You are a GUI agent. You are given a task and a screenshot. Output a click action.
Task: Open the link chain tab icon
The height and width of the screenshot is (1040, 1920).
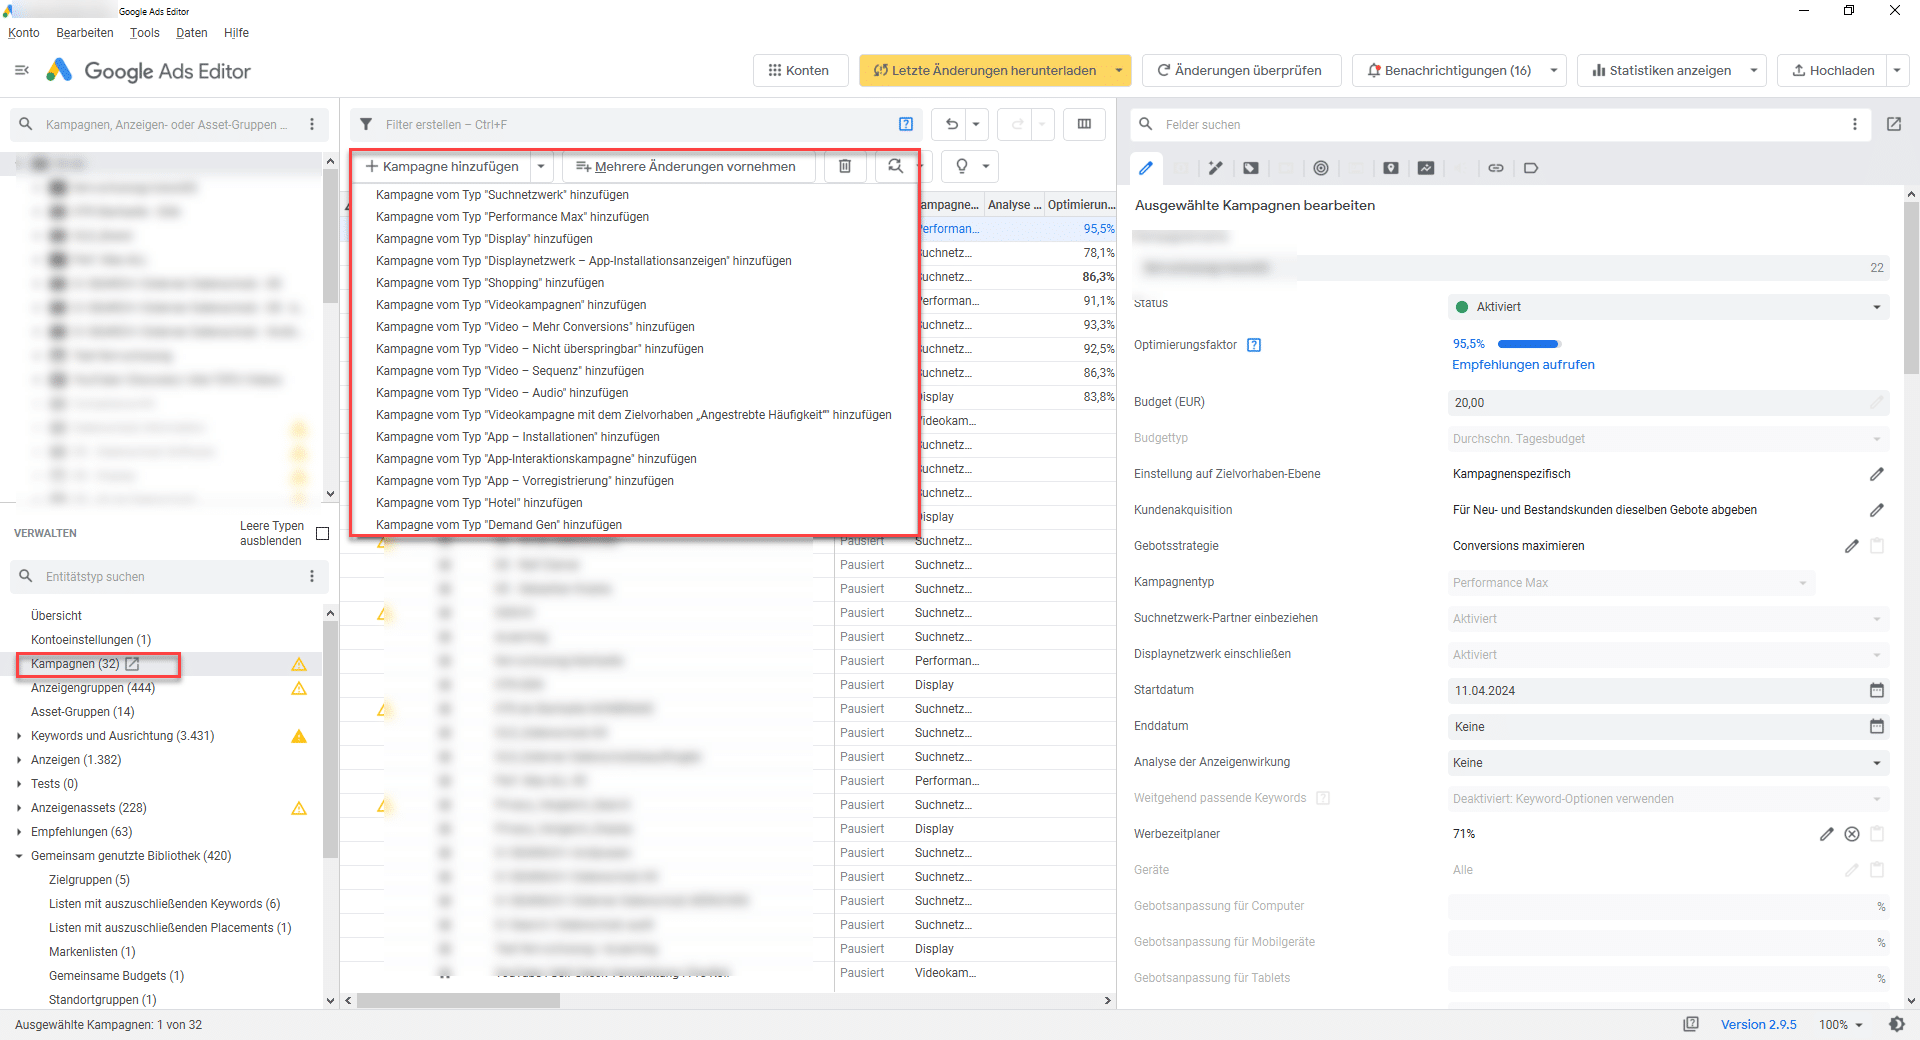[x=1496, y=168]
